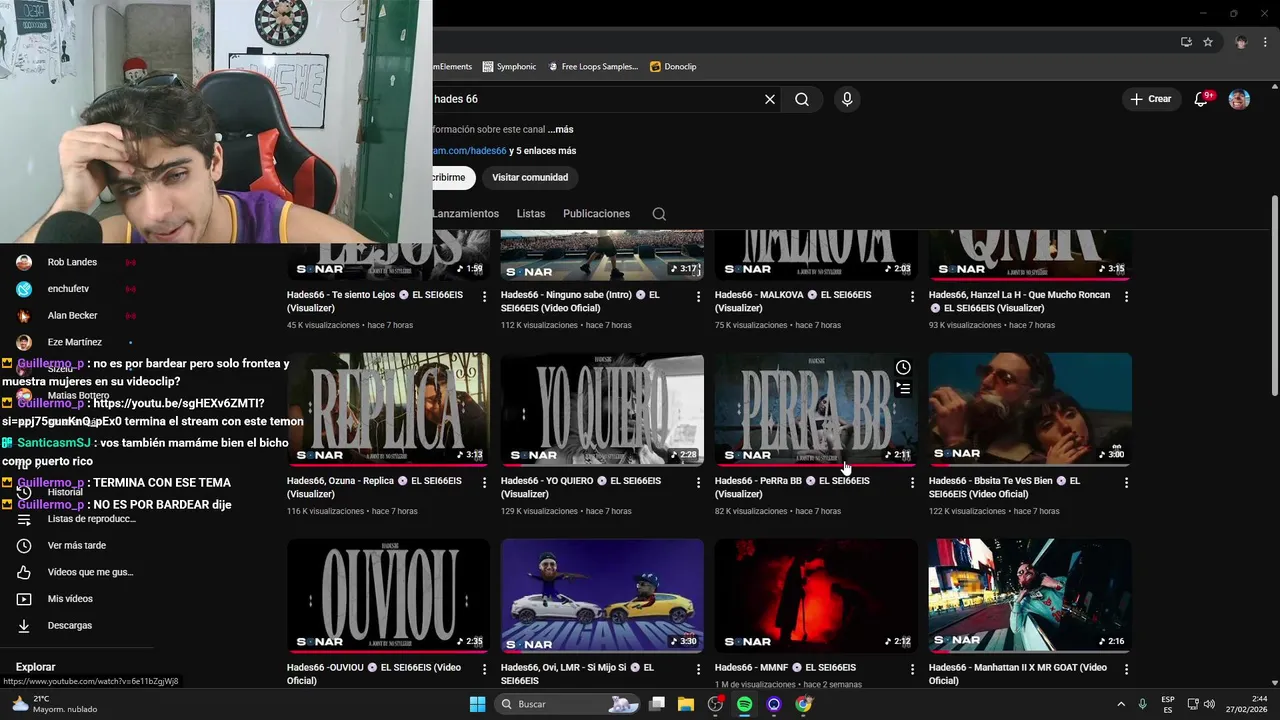Click the Videos que me gustan thumbs-up icon

coord(24,572)
